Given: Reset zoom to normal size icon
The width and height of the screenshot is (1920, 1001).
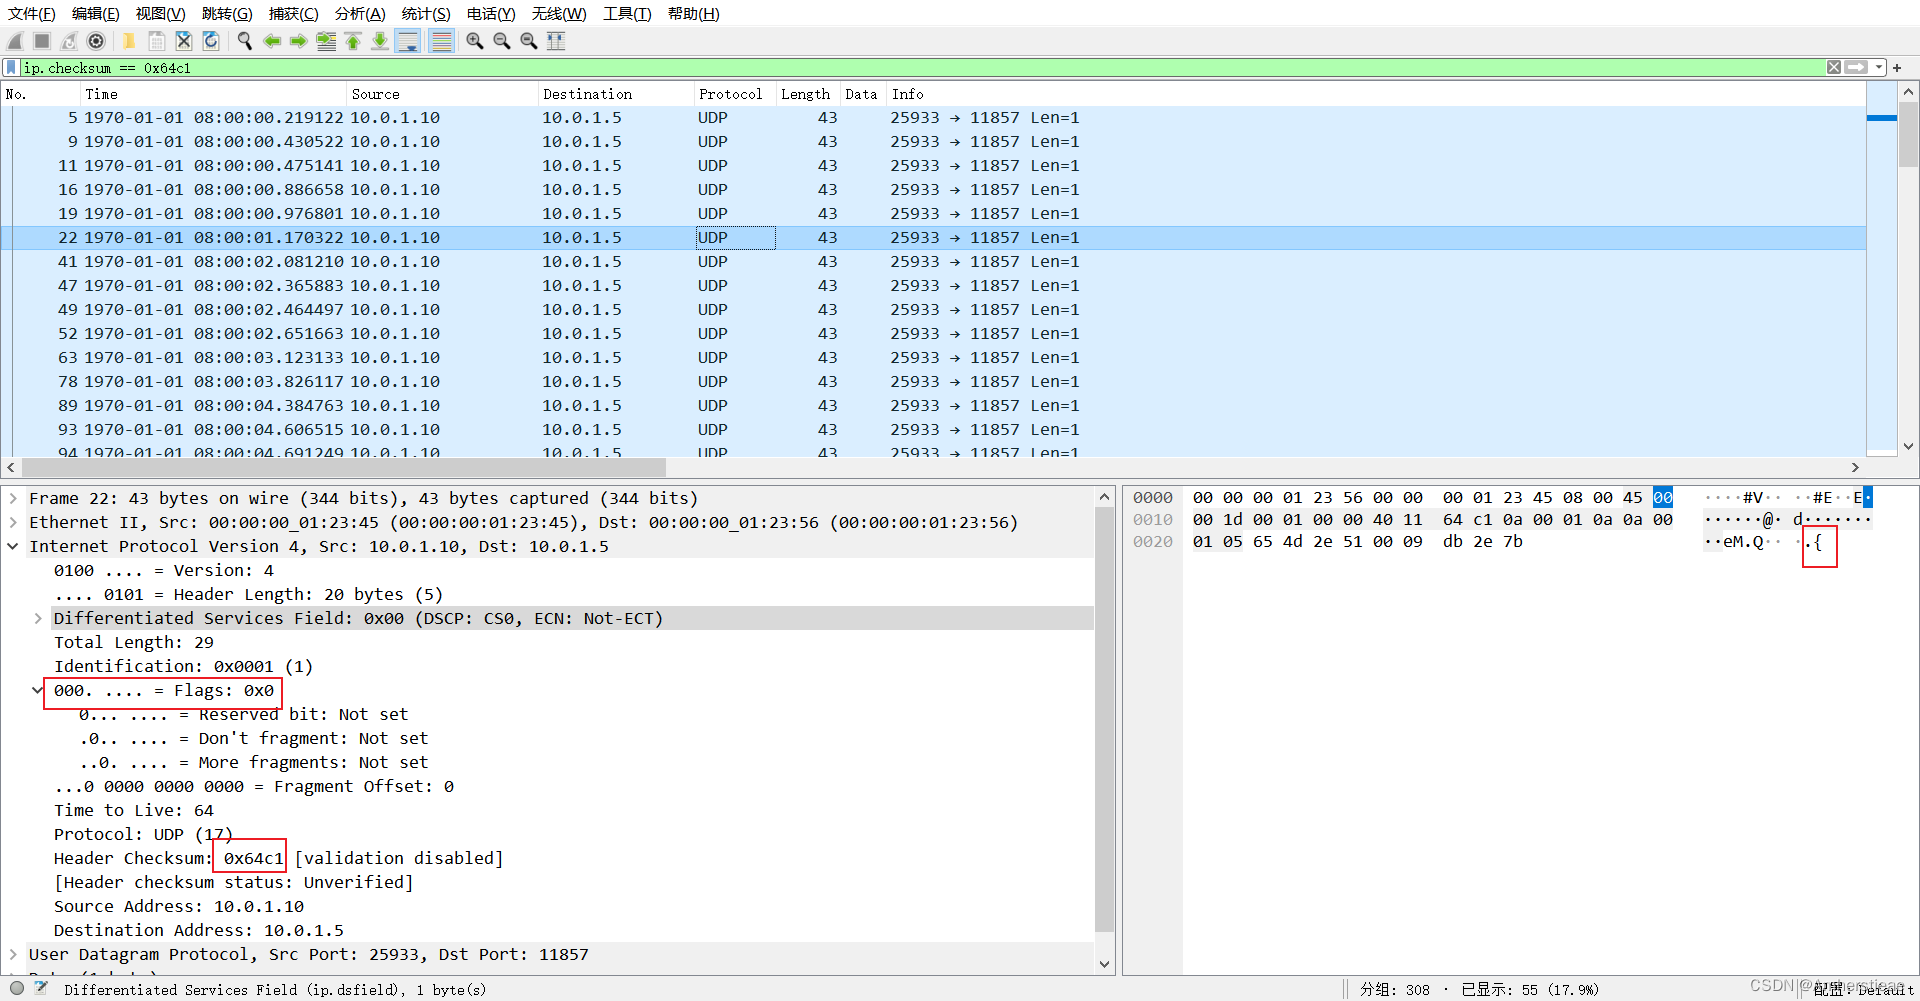Looking at the screenshot, I should coord(529,41).
